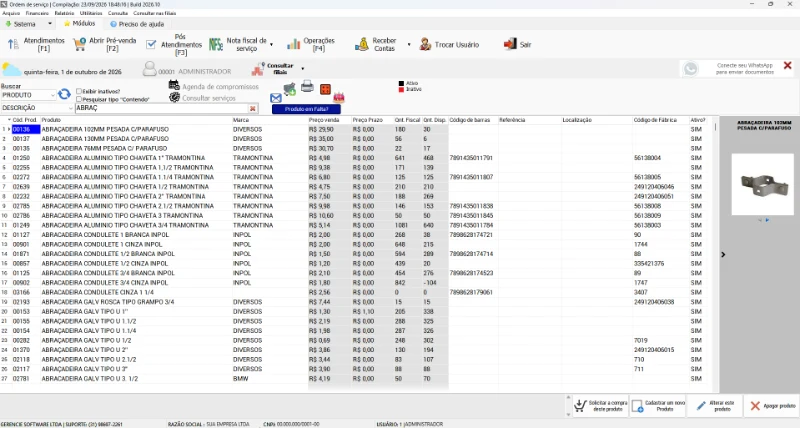Image resolution: width=800 pixels, height=428 pixels.
Task: Click the clamp product image thumbnail
Action: (763, 185)
